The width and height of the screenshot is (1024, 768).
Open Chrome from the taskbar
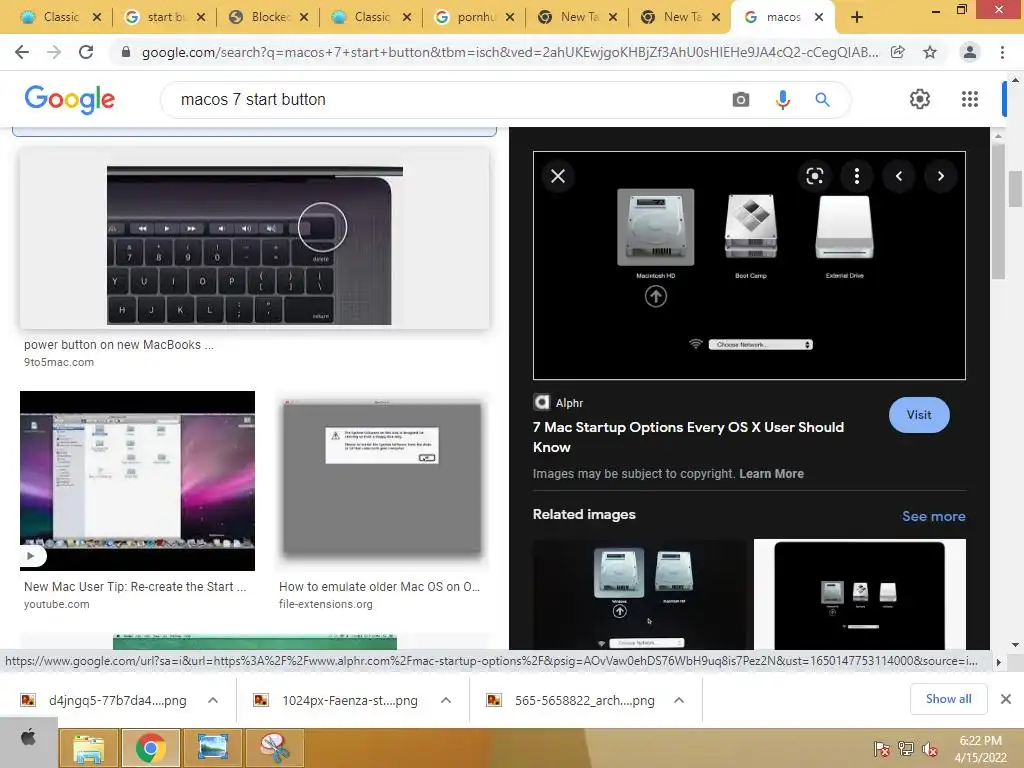click(150, 748)
